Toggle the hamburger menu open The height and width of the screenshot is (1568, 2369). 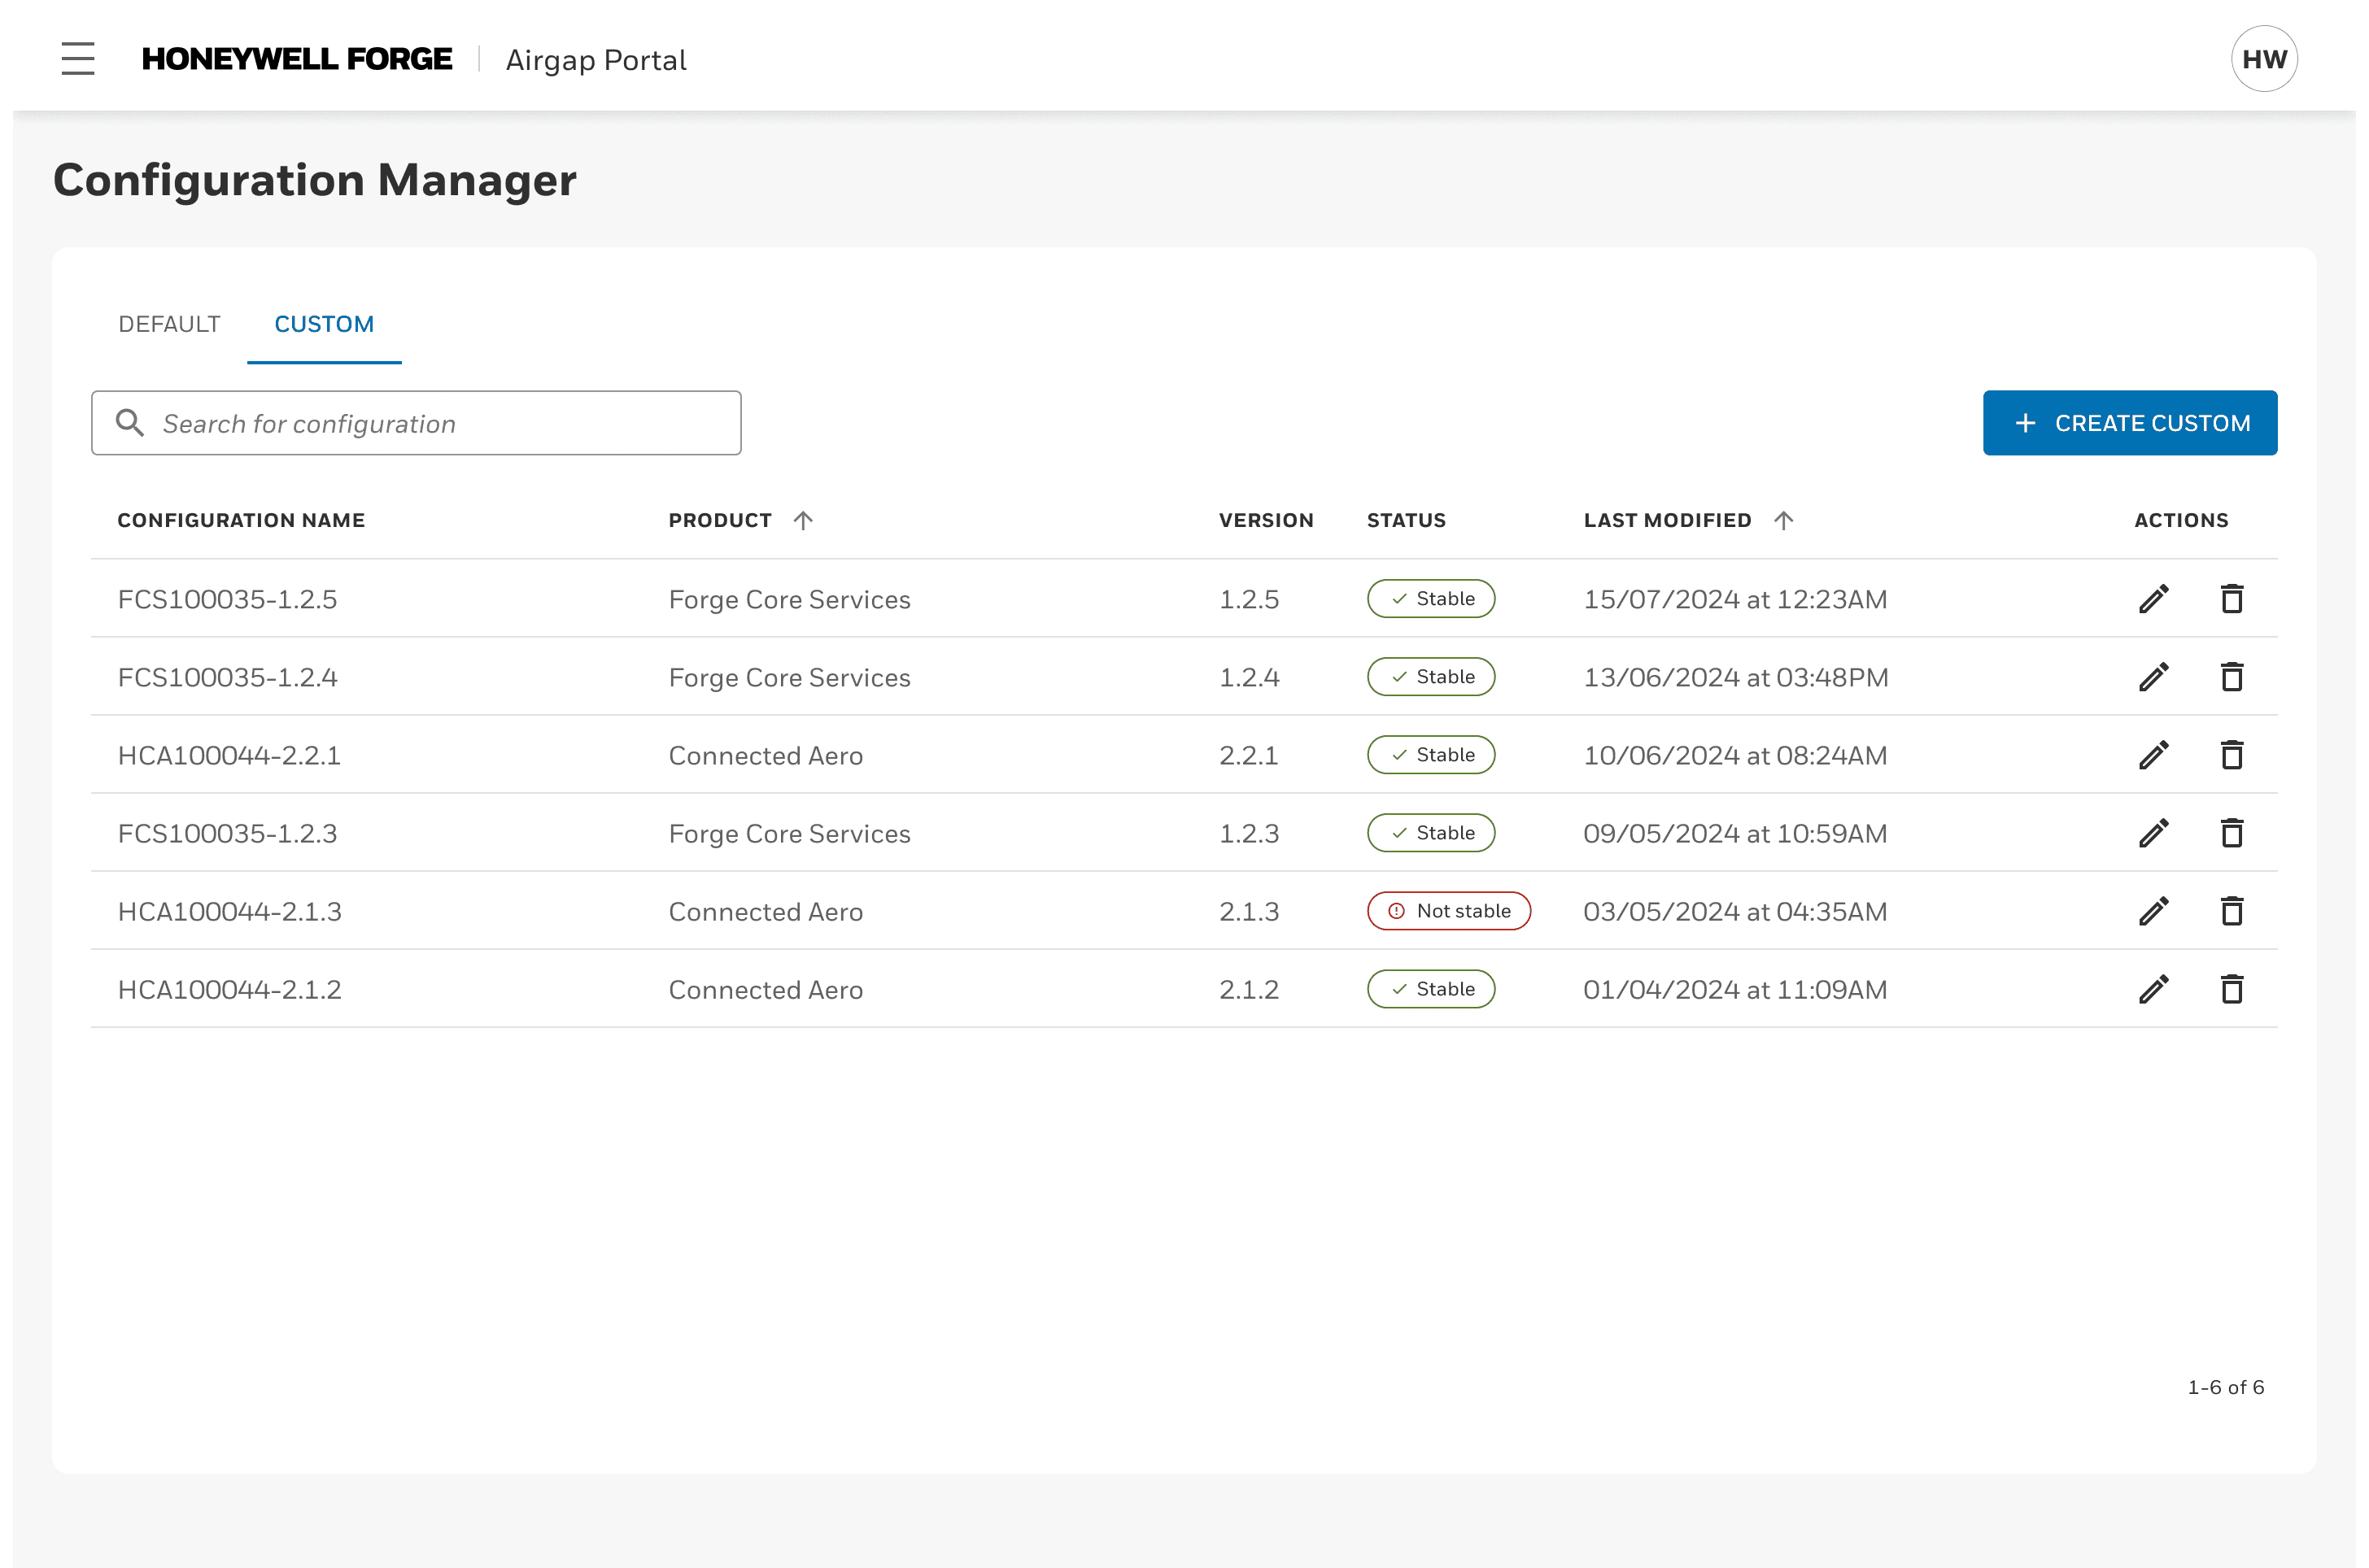(x=79, y=59)
